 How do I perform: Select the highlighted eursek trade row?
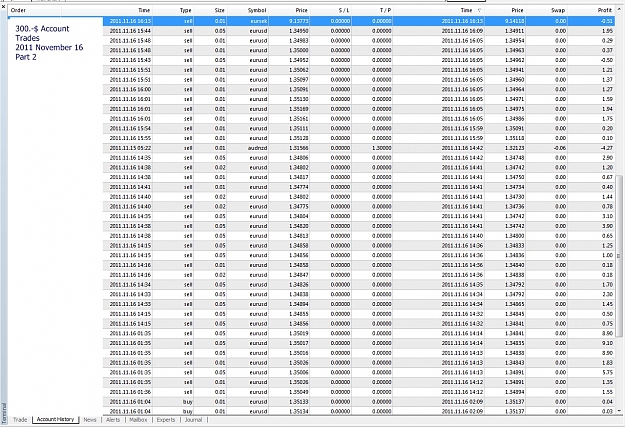click(x=359, y=21)
